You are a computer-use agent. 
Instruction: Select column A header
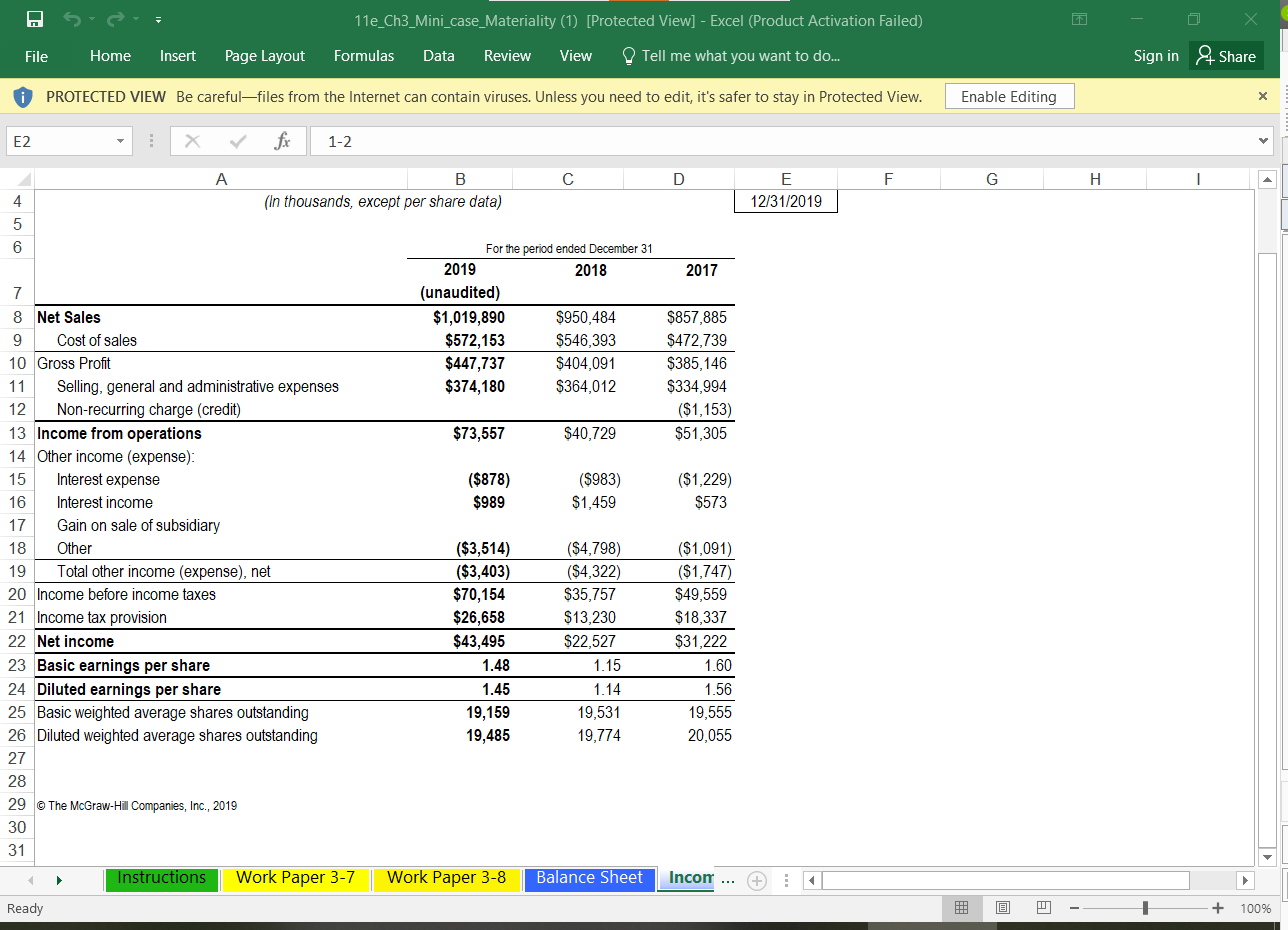221,179
